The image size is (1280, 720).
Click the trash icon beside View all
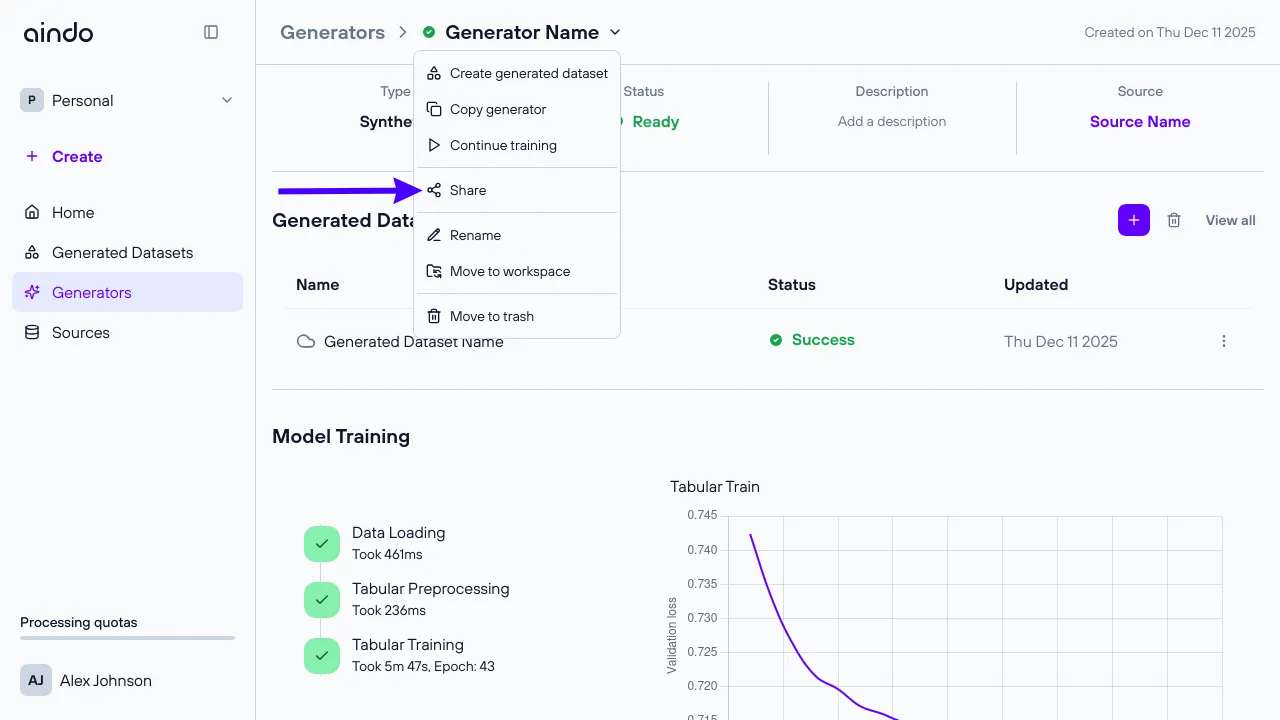pyautogui.click(x=1174, y=220)
